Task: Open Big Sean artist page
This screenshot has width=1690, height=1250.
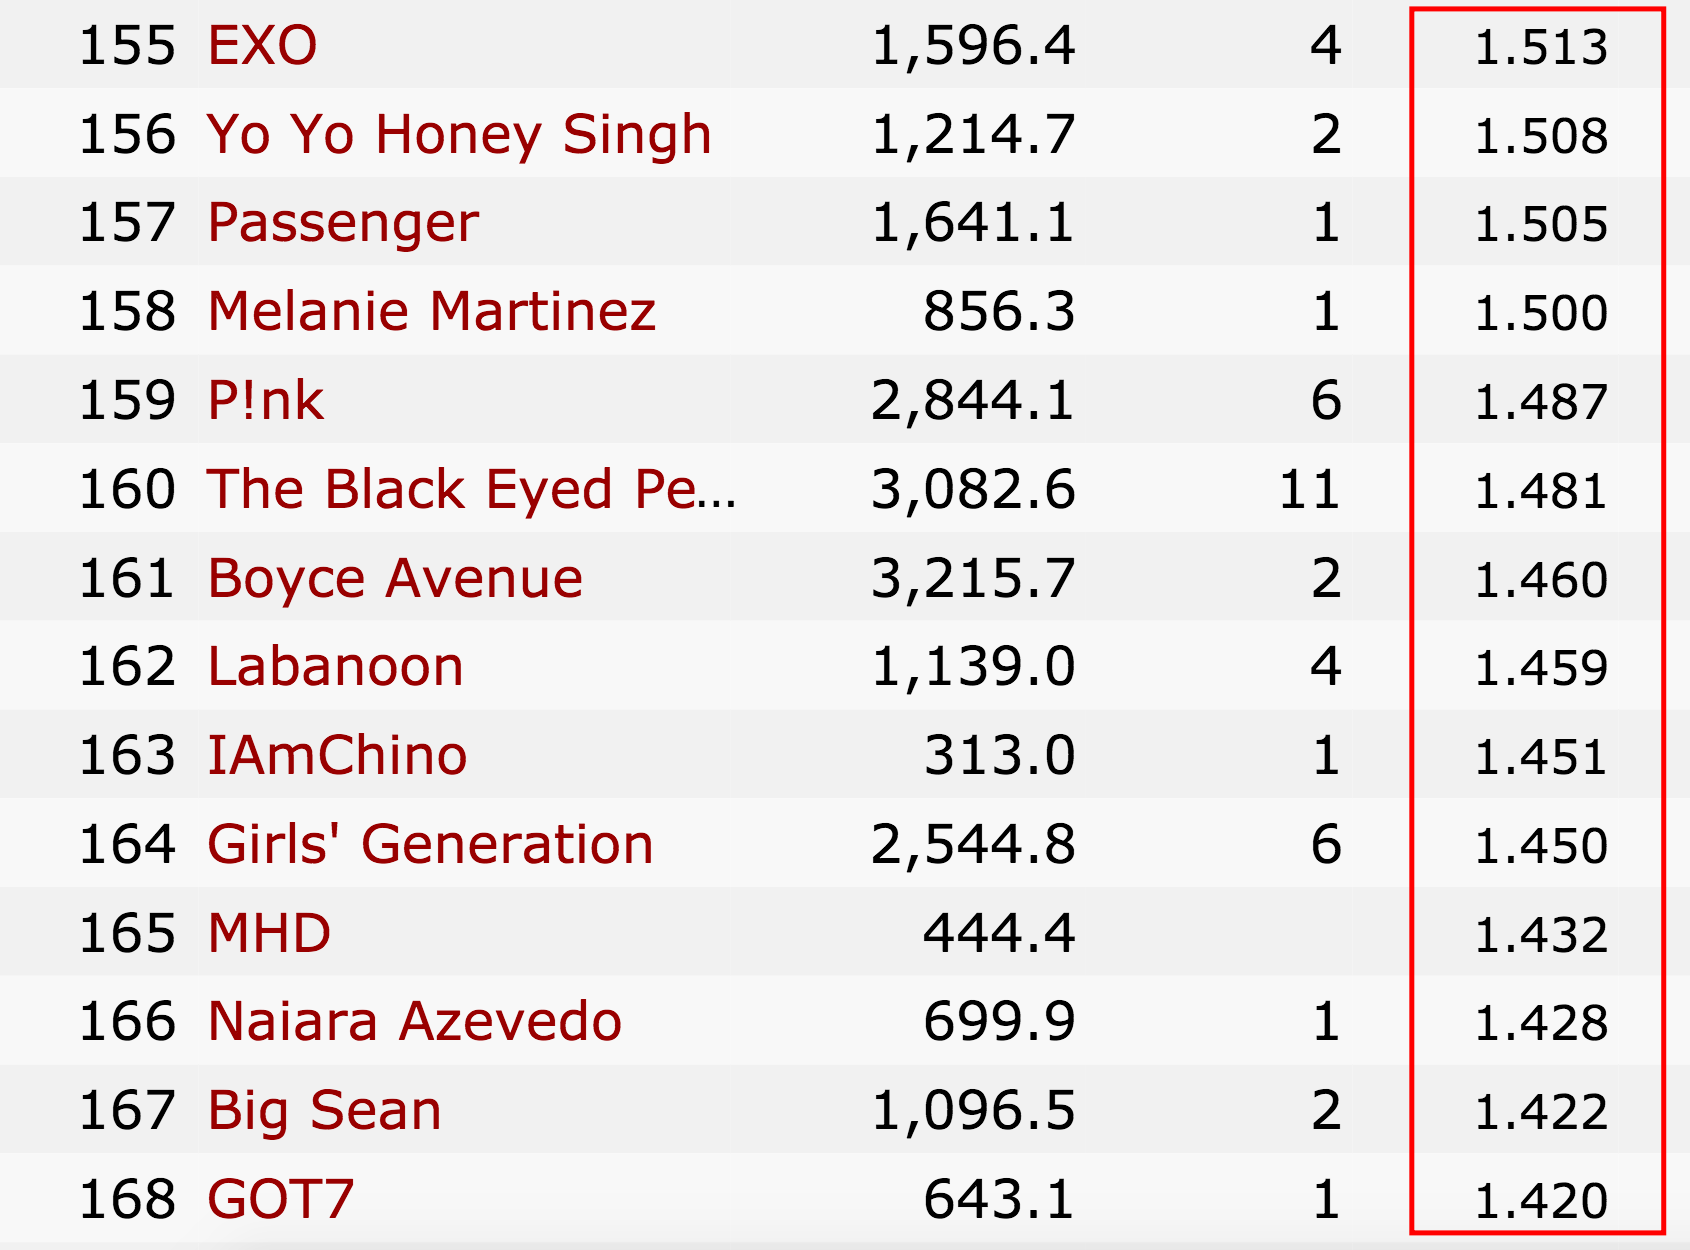Action: (x=324, y=1111)
